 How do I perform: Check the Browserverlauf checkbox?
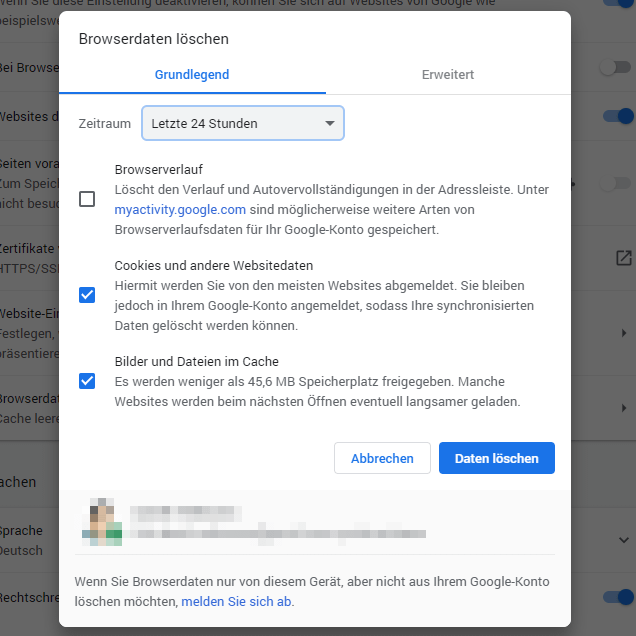[87, 199]
